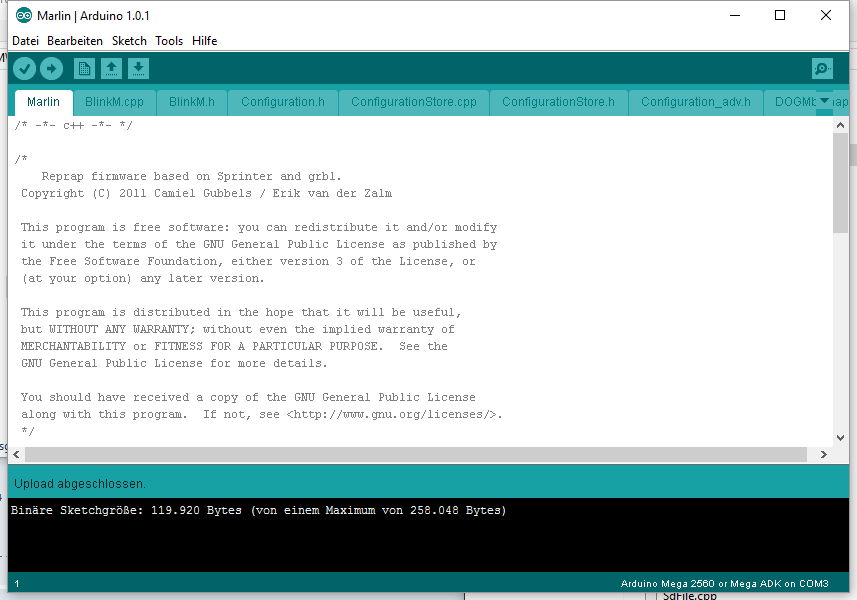Open a sketch using the up-arrow icon
The height and width of the screenshot is (600, 857).
pyautogui.click(x=111, y=69)
